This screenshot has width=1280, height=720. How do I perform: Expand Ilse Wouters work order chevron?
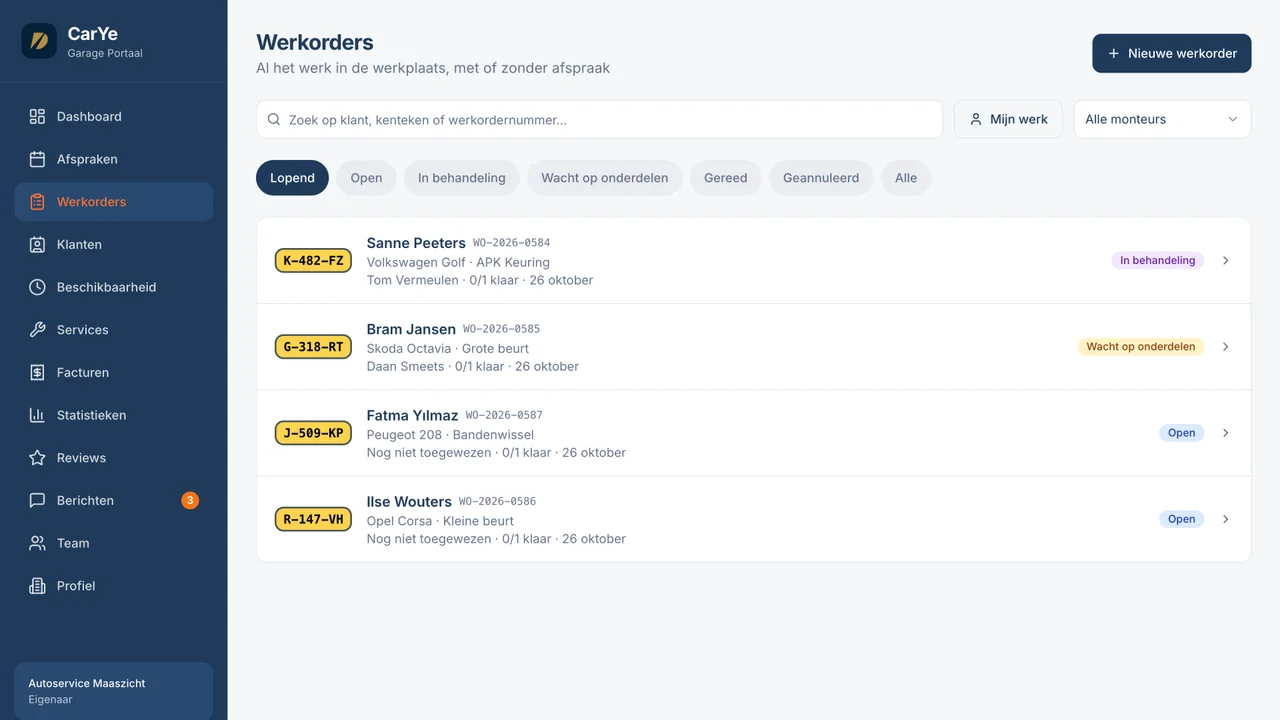1226,519
